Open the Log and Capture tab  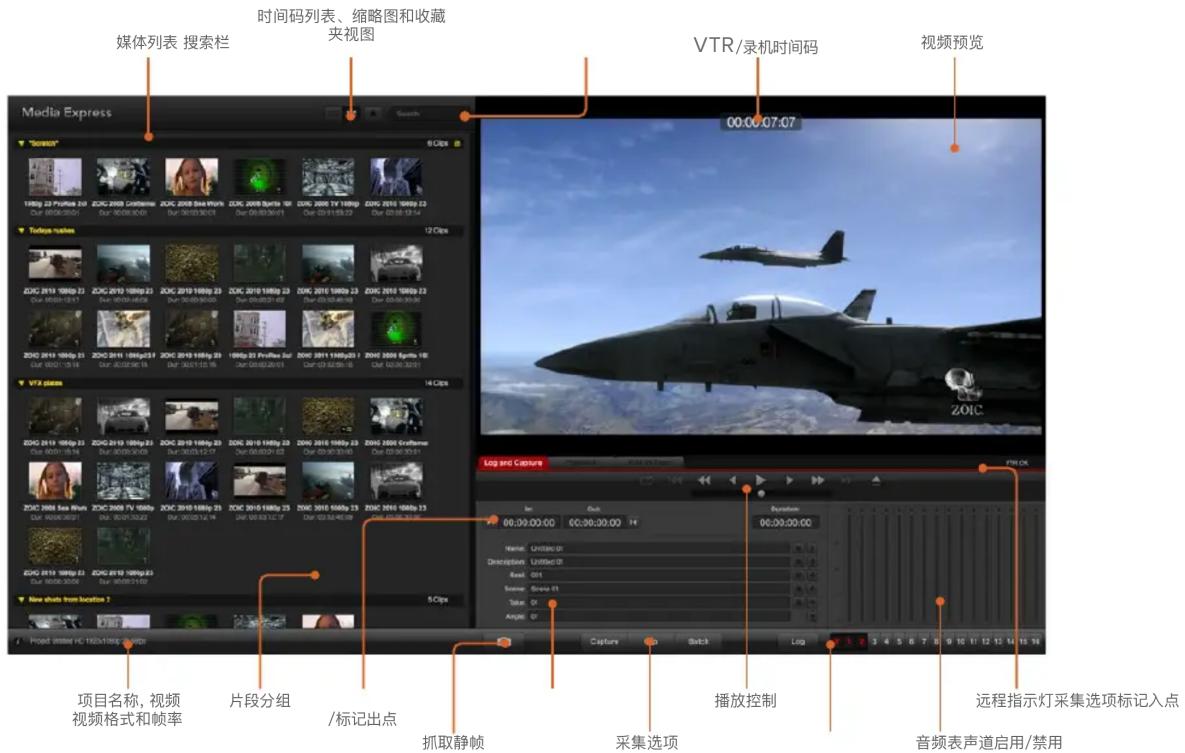[x=512, y=463]
